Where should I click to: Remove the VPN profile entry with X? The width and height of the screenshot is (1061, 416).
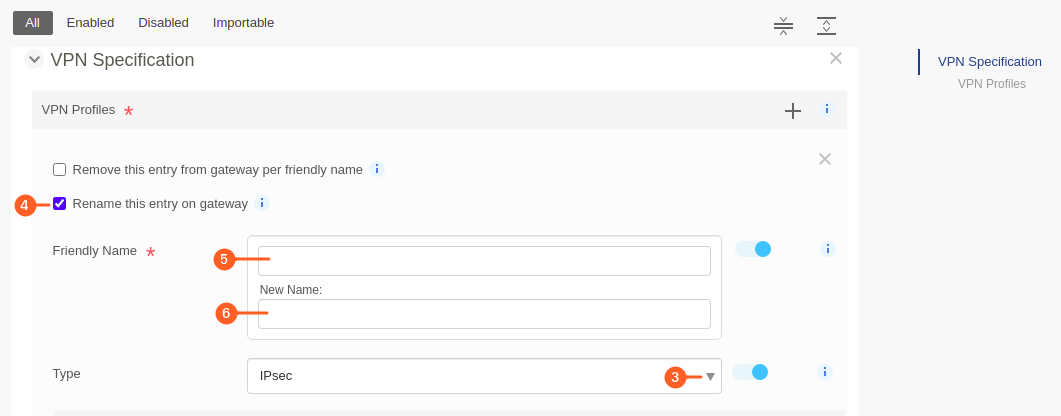[824, 159]
